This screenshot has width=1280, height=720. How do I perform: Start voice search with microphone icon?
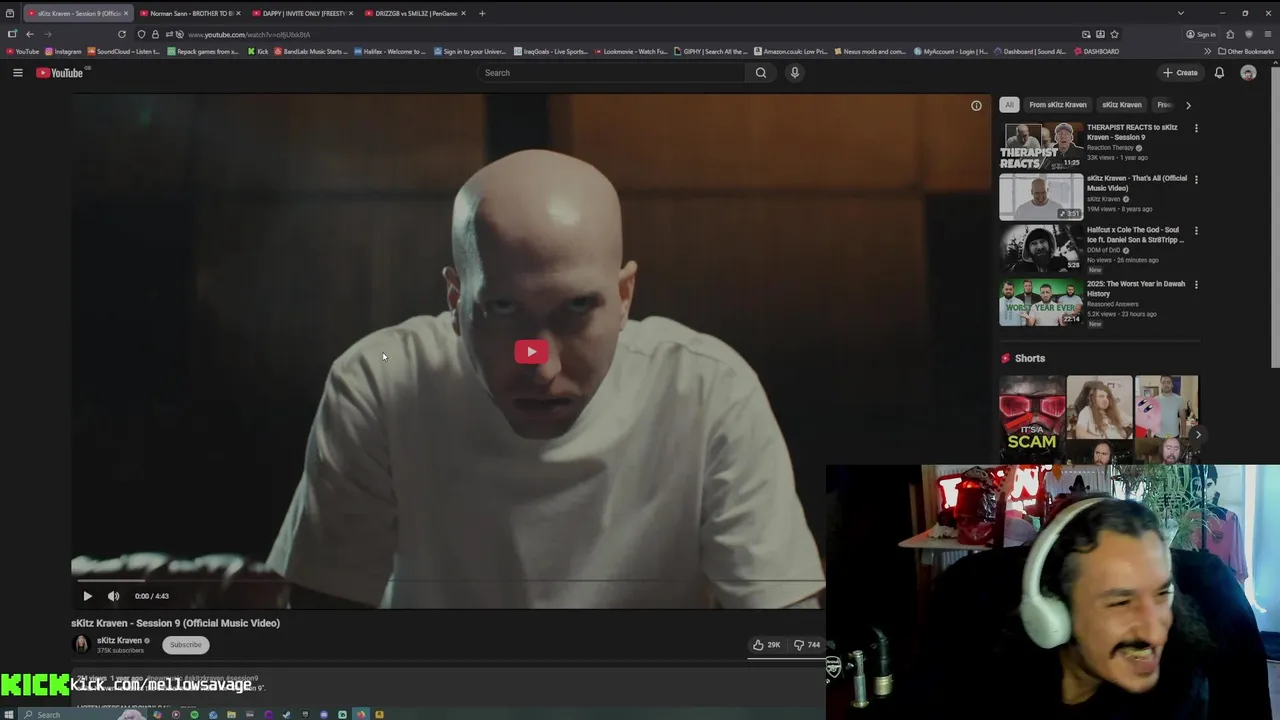pyautogui.click(x=795, y=73)
